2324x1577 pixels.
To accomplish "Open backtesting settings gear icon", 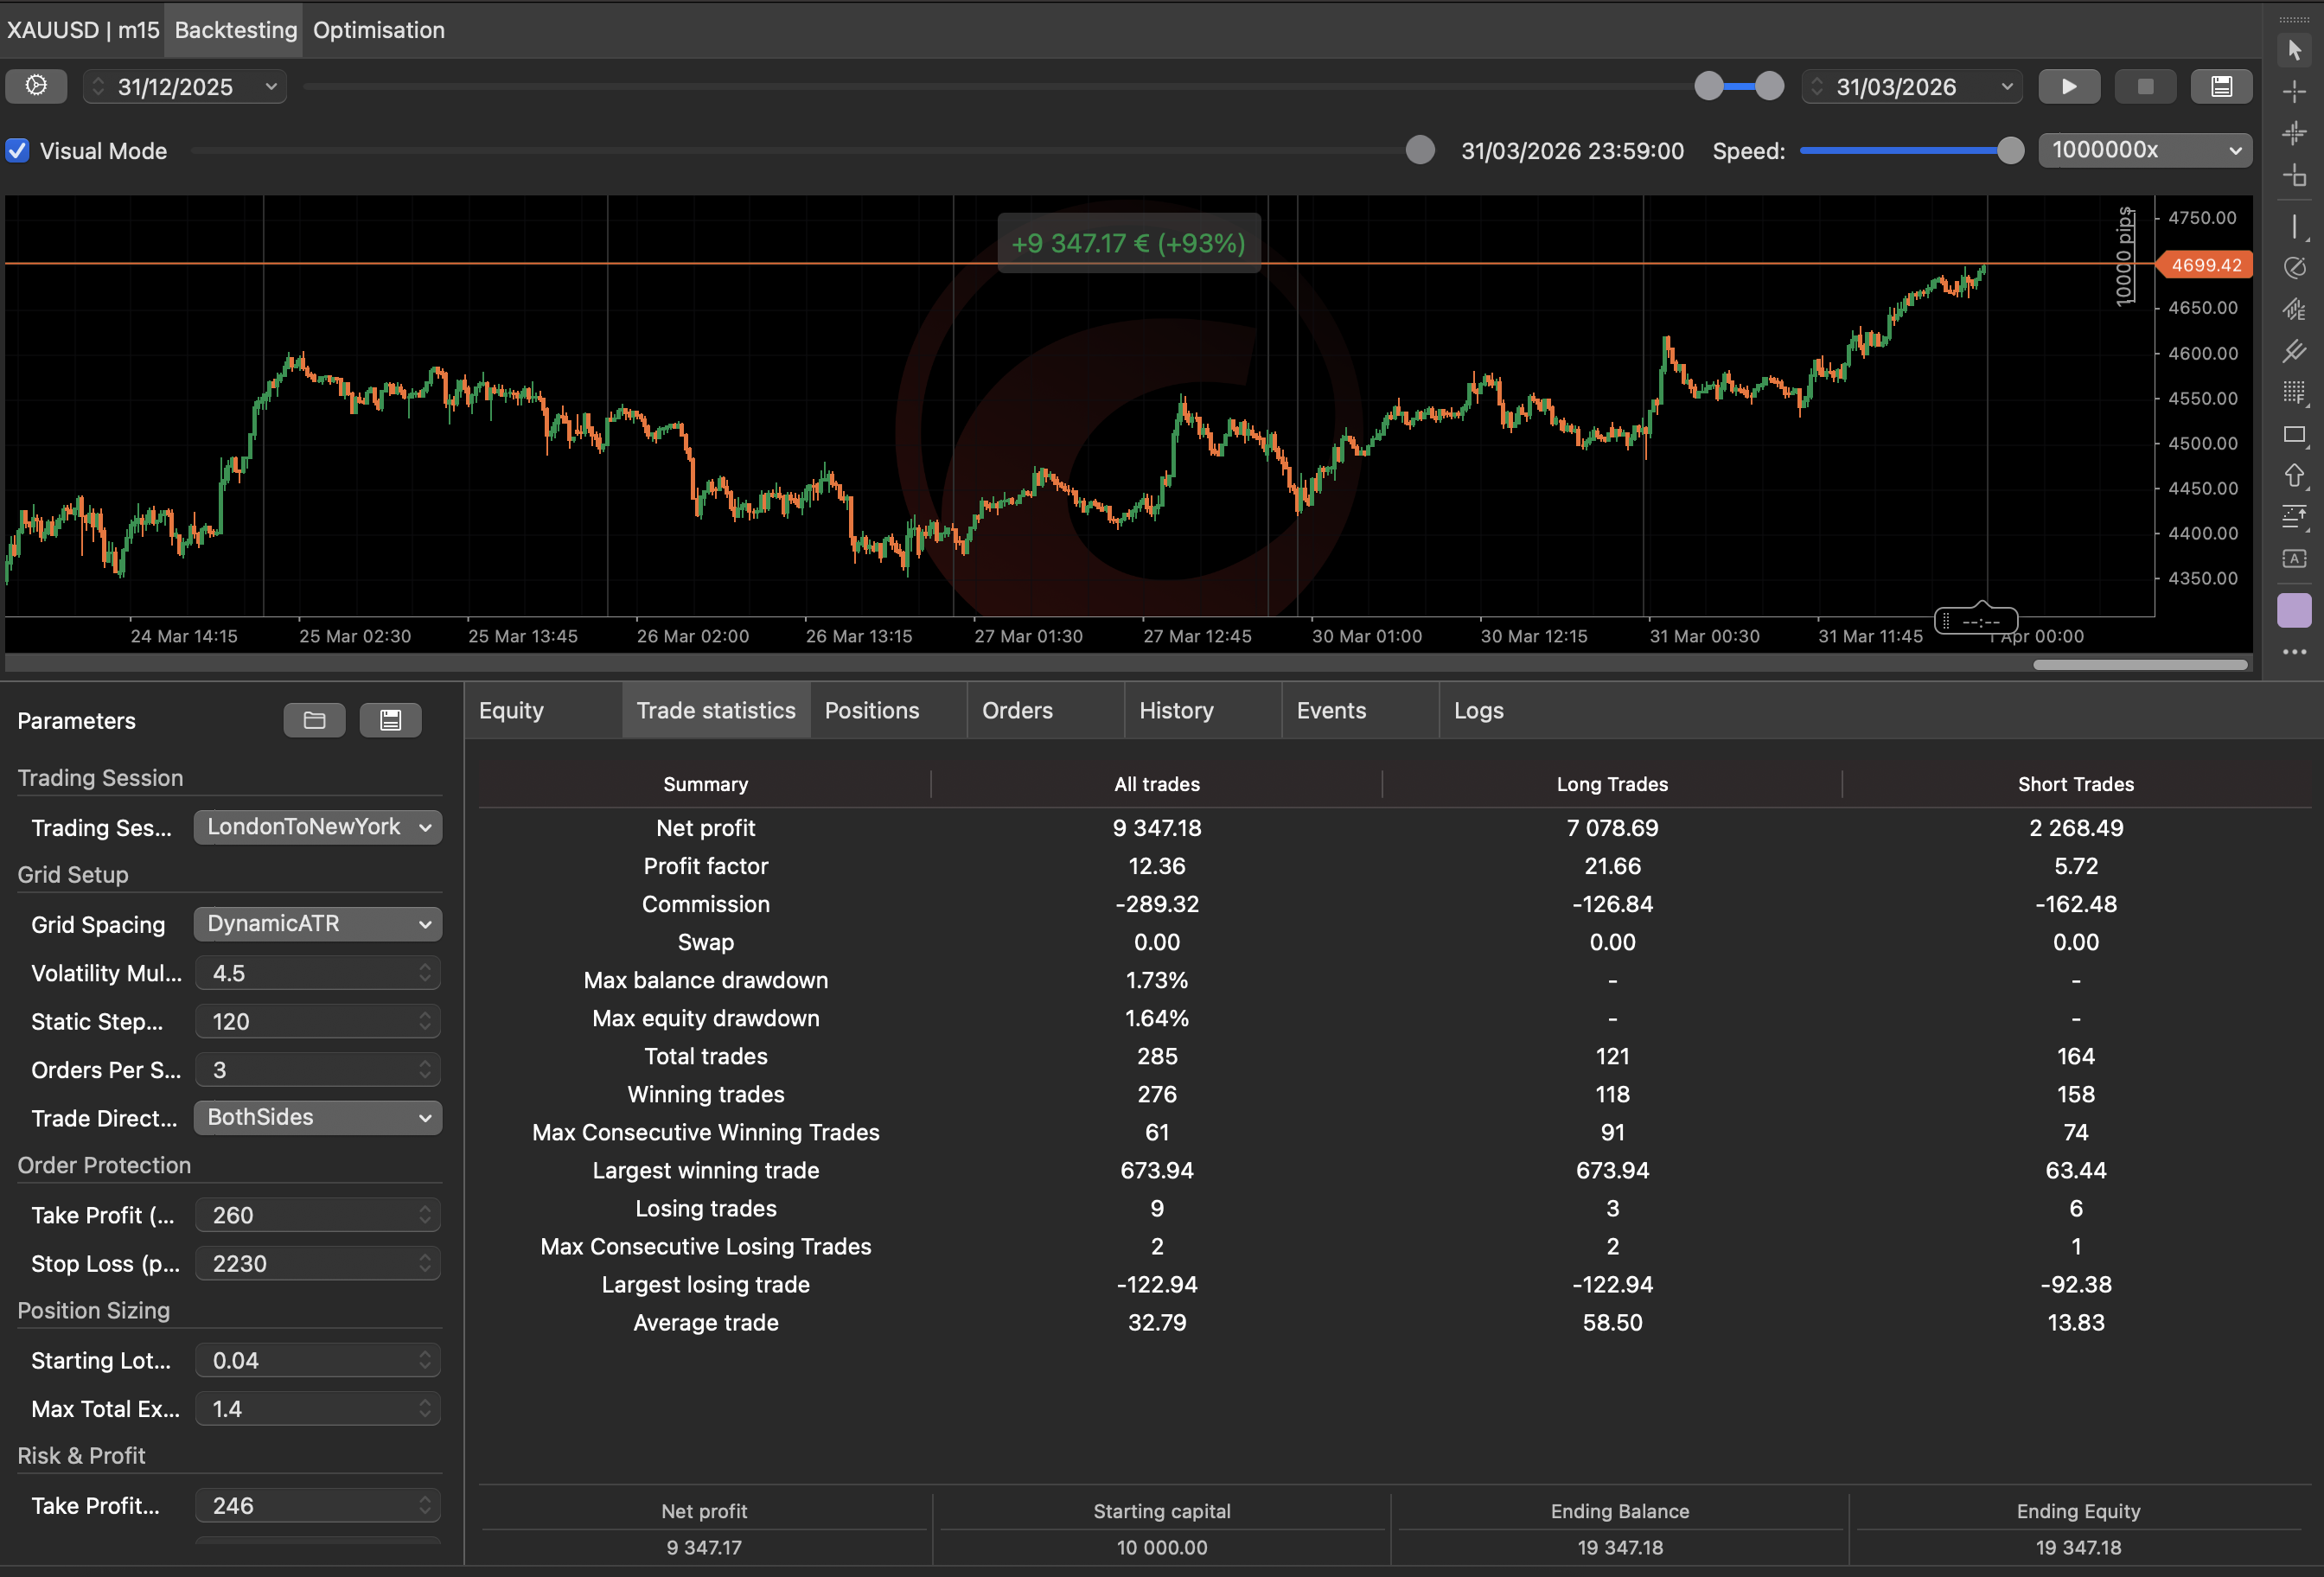I will pos(36,86).
